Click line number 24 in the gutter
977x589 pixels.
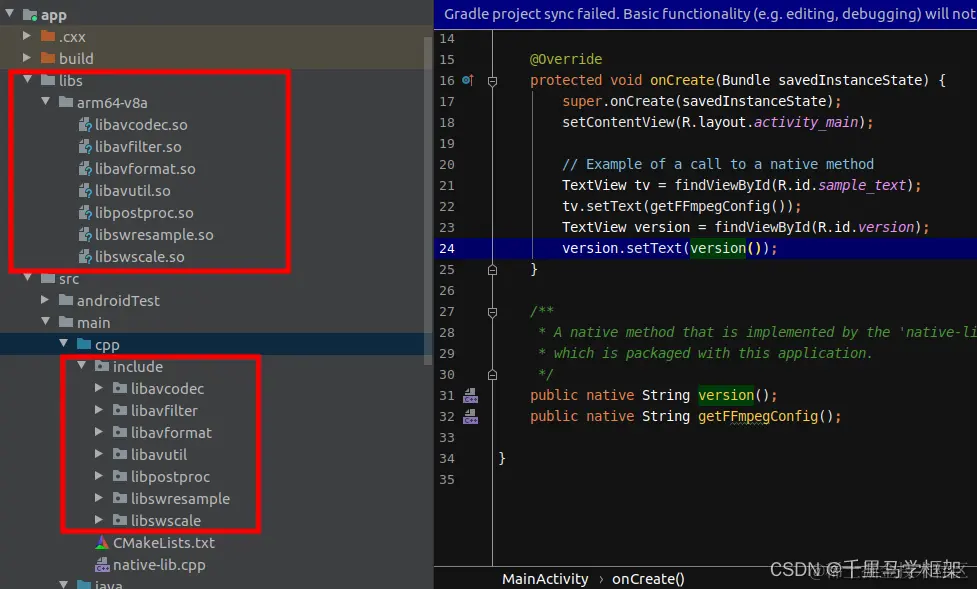click(x=447, y=248)
